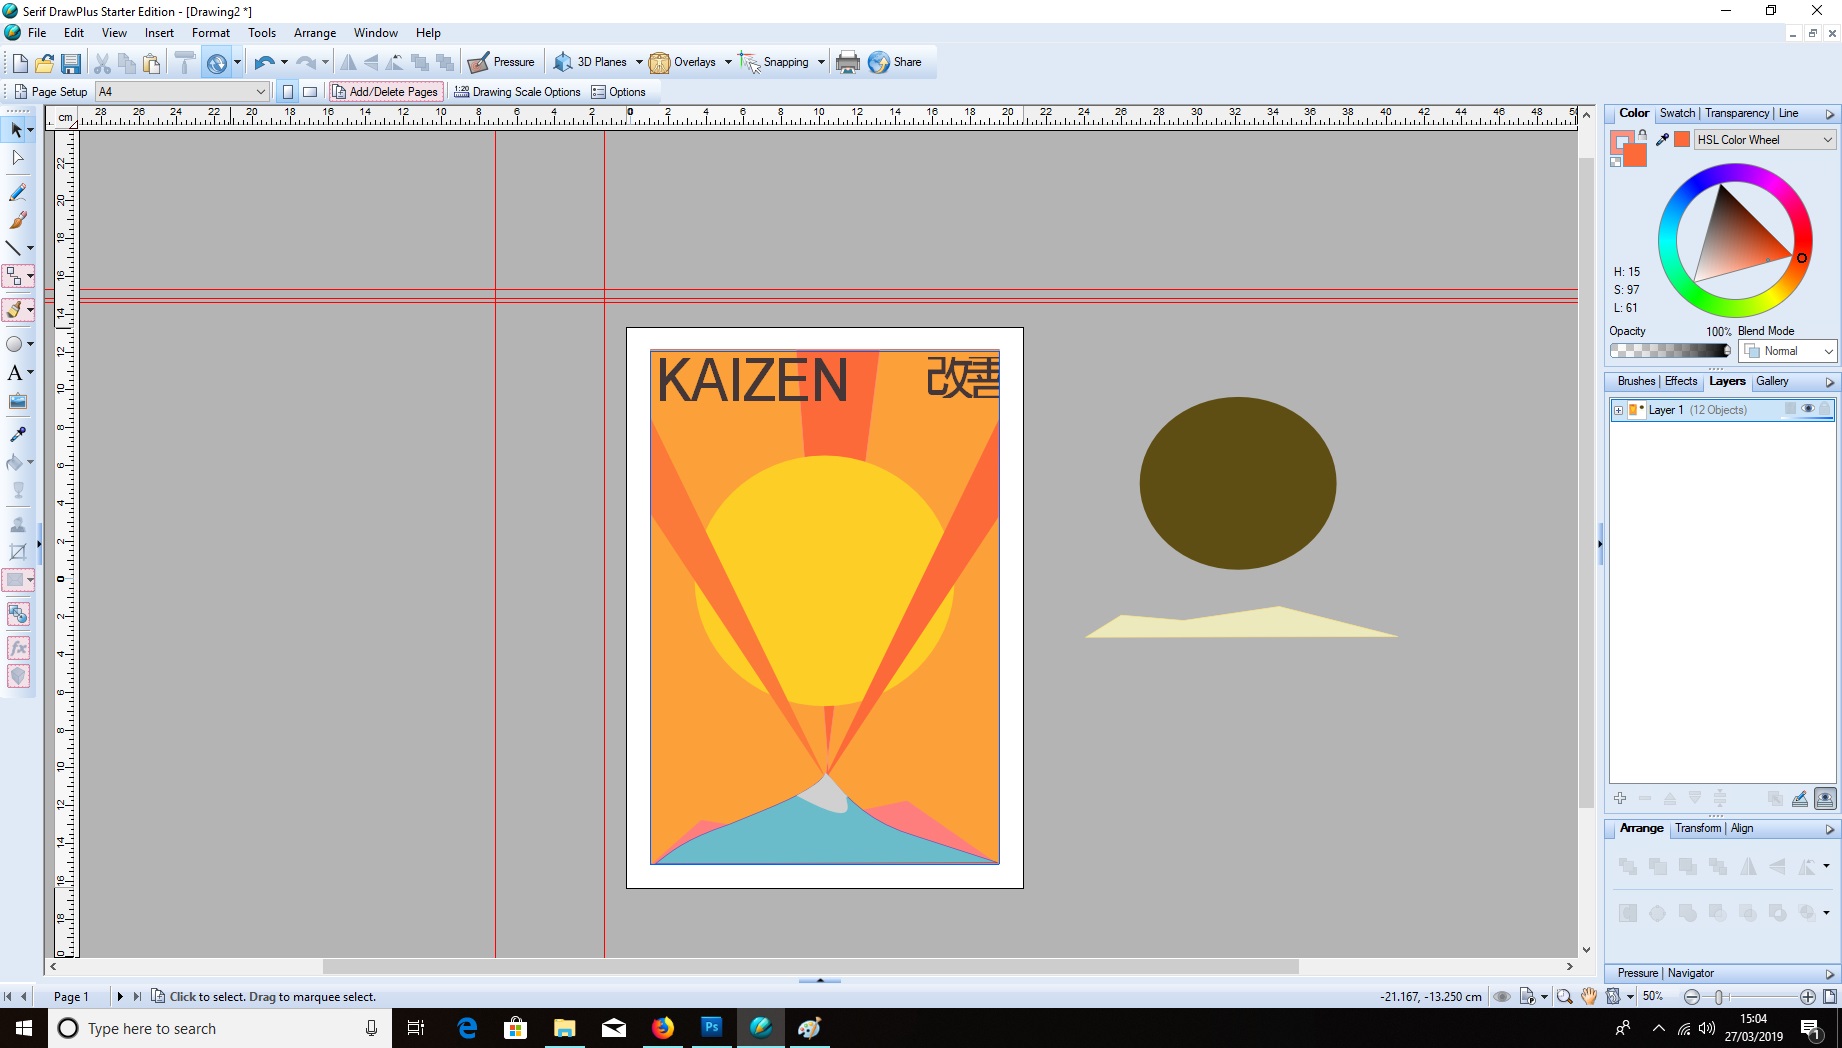Toggle the lock on Layer 1
1842x1048 pixels.
(x=1824, y=409)
